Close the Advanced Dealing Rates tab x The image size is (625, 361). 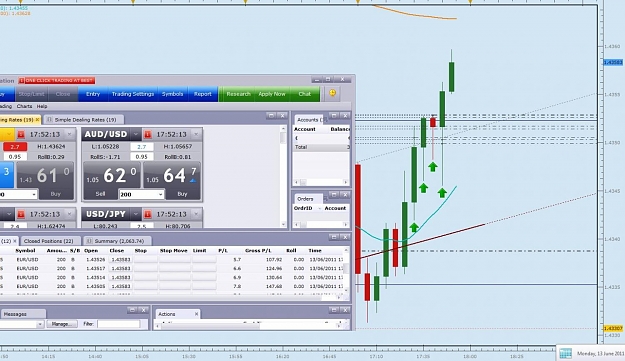pos(37,120)
